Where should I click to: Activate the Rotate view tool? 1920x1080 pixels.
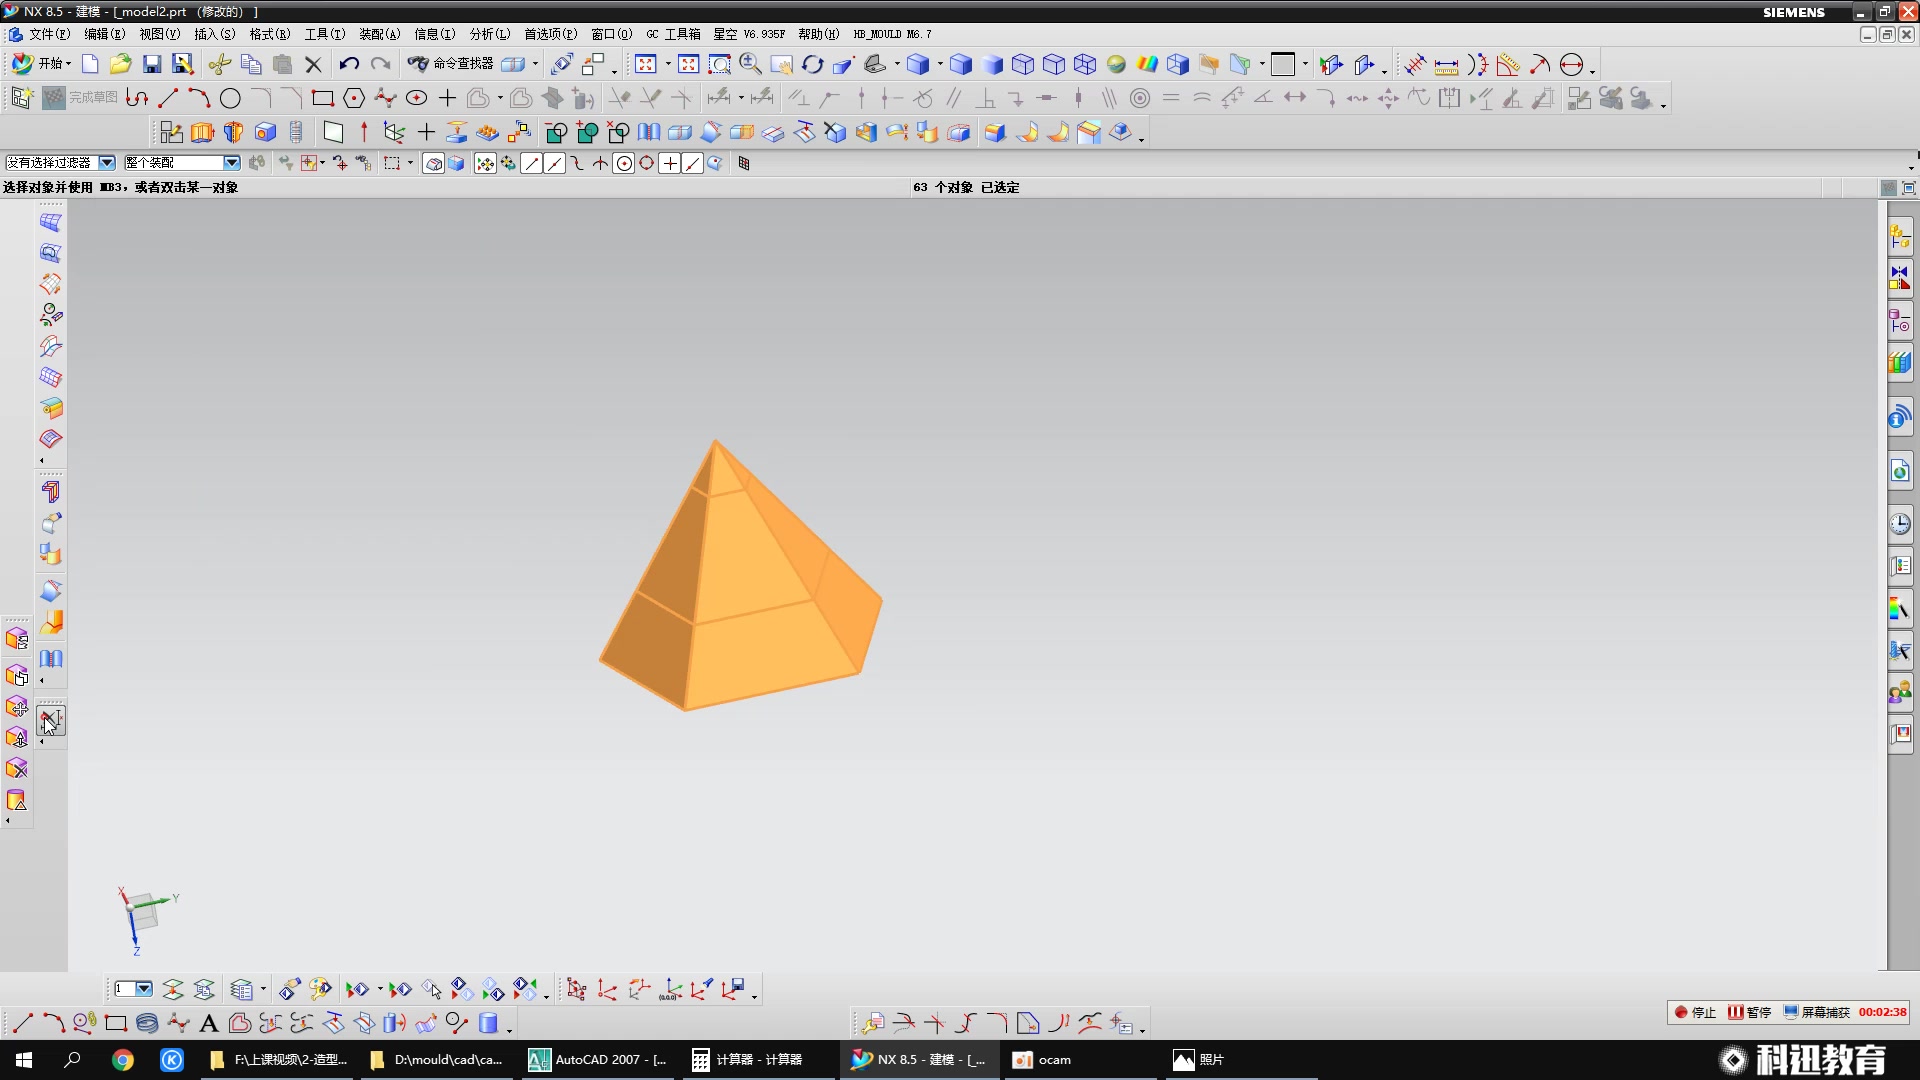[x=812, y=64]
